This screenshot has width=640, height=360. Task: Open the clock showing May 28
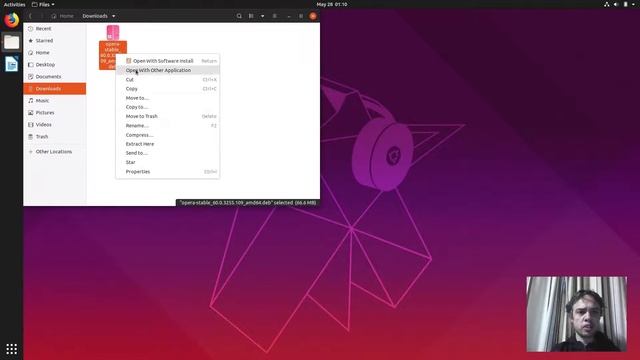point(331,4)
